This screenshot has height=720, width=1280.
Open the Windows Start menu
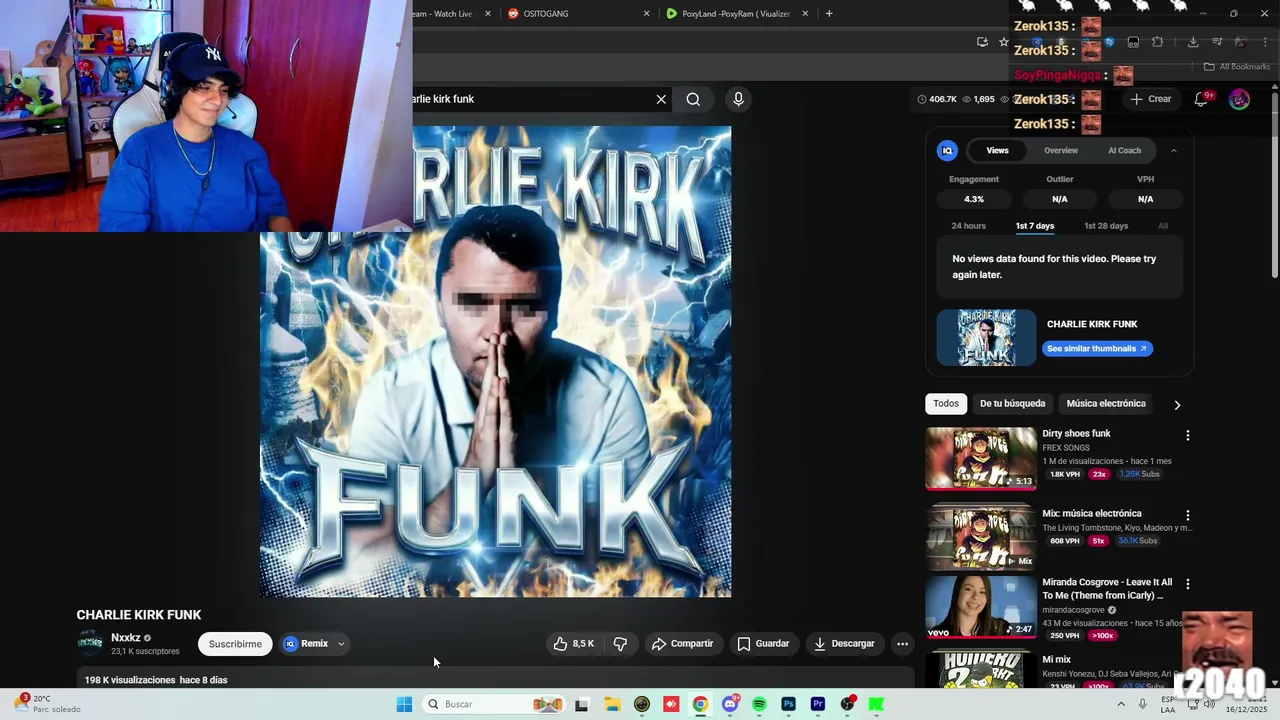(x=404, y=704)
